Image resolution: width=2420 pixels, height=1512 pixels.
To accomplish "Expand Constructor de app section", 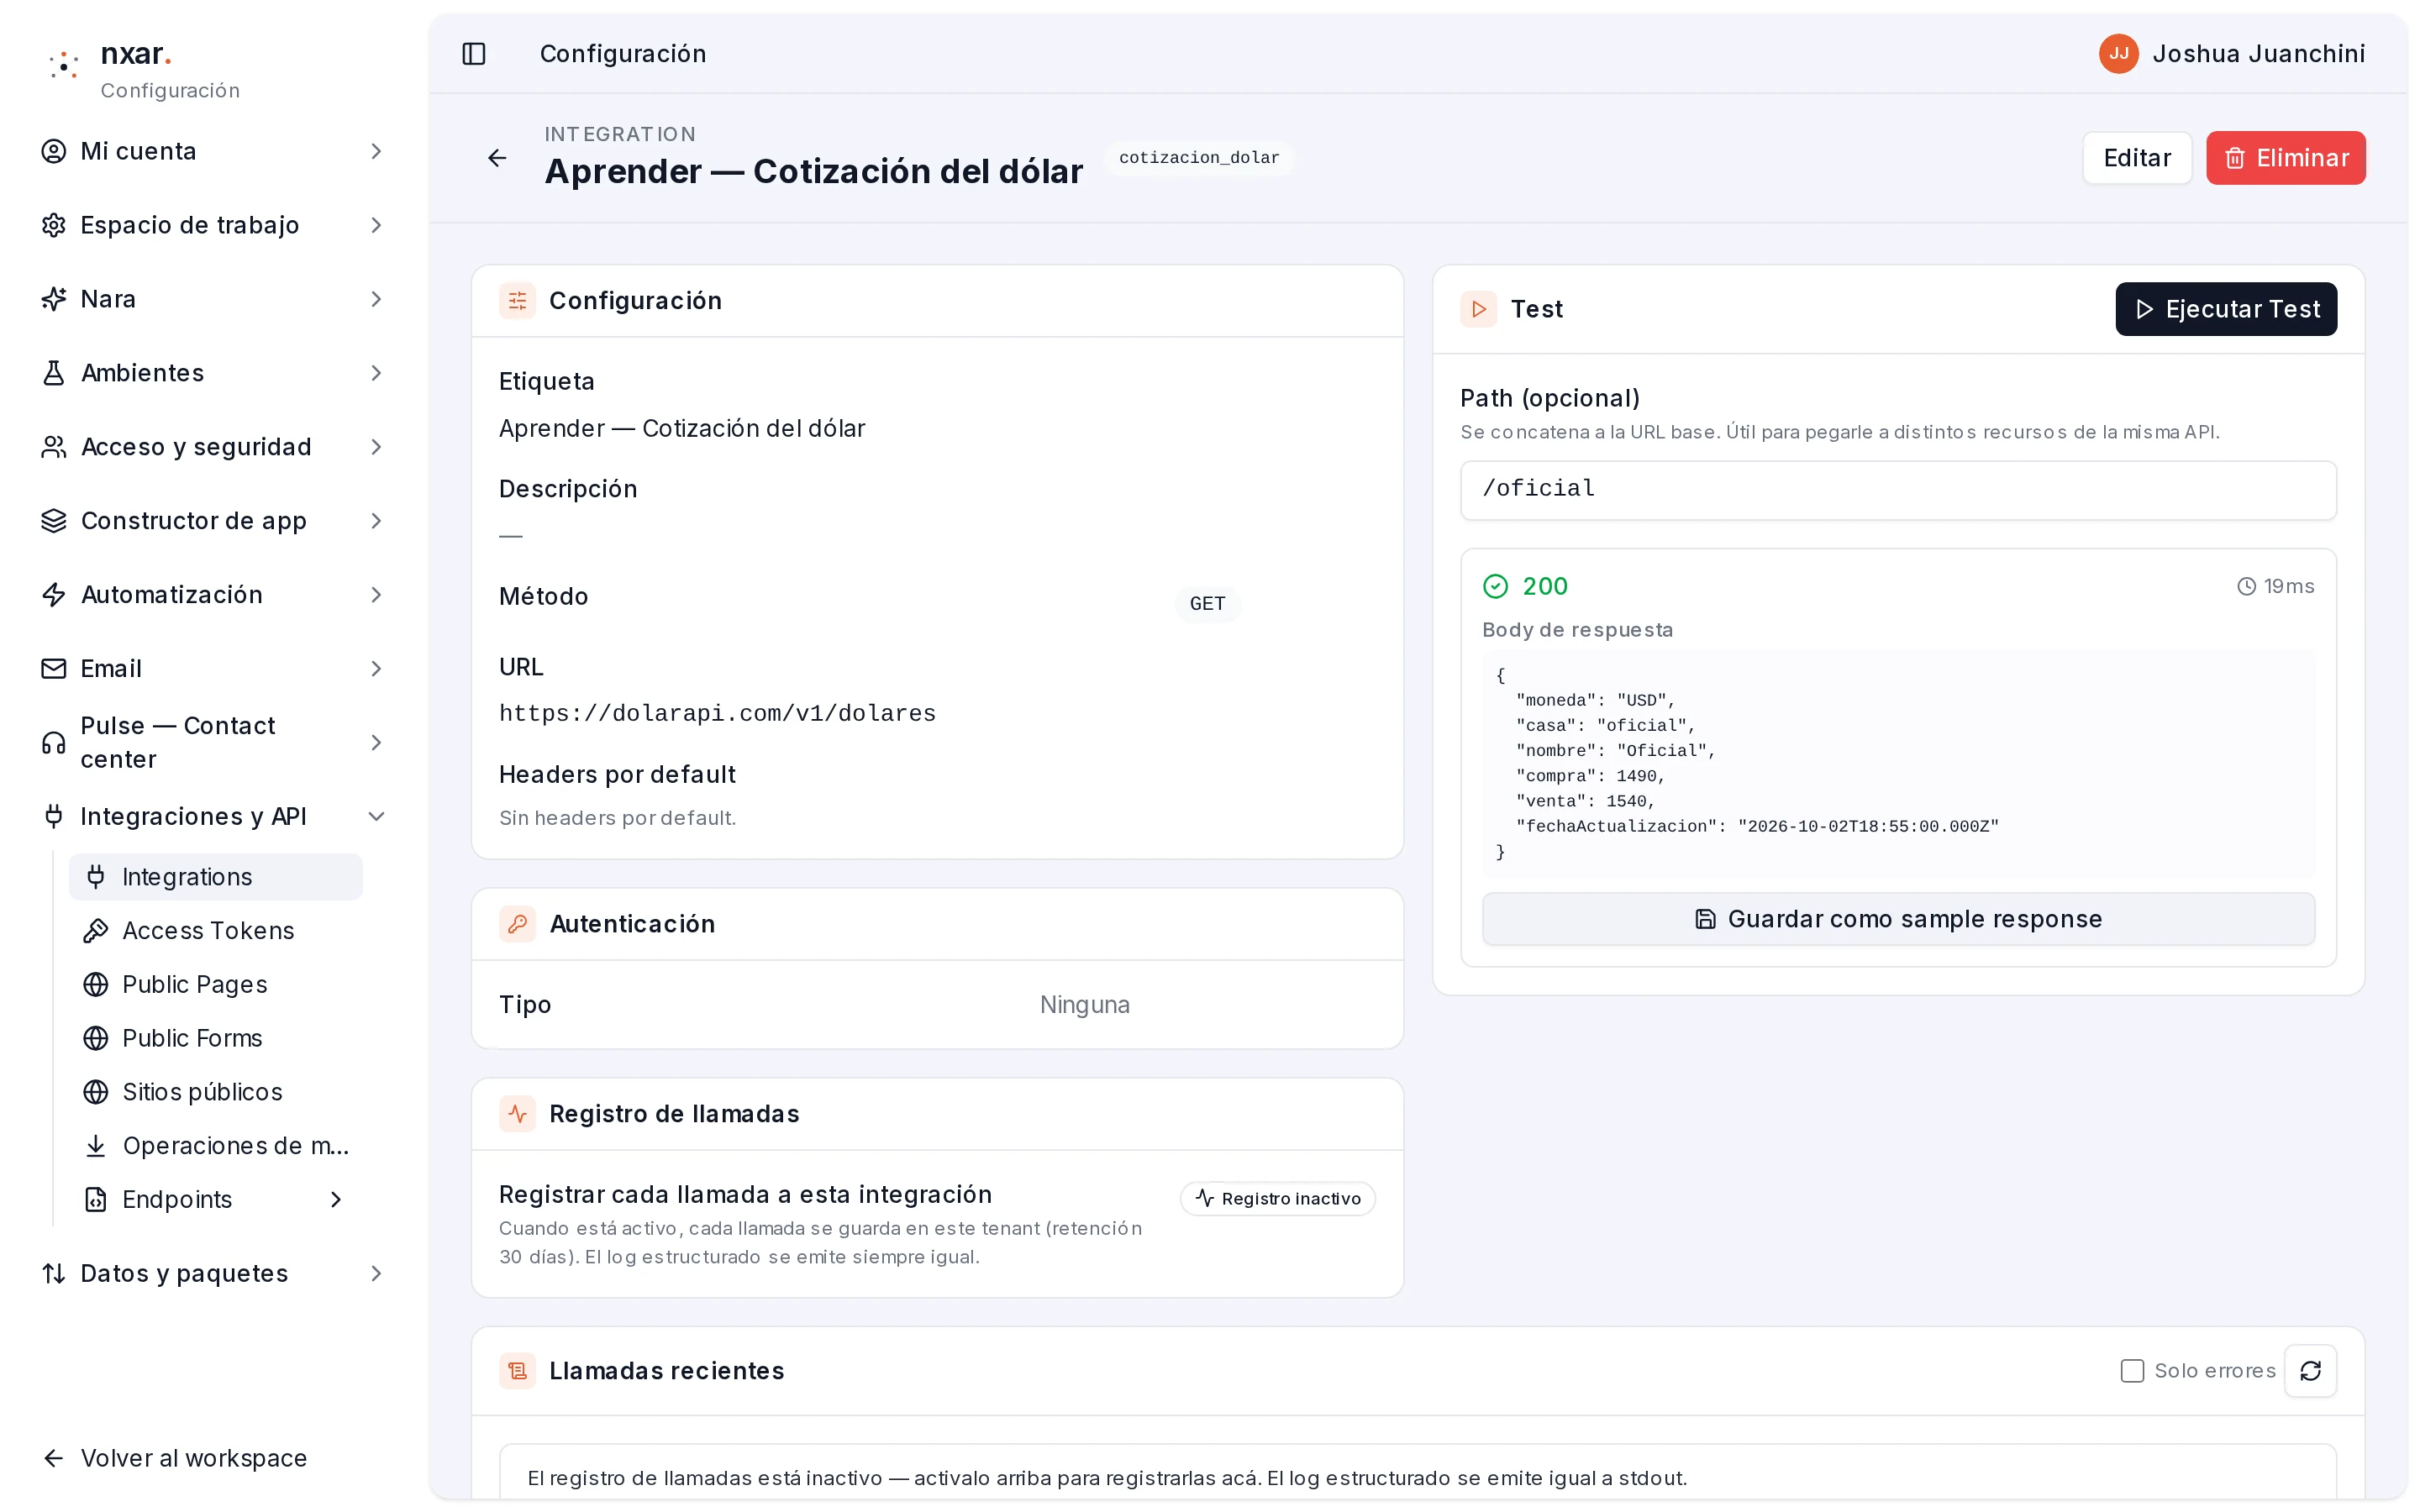I will click(213, 521).
